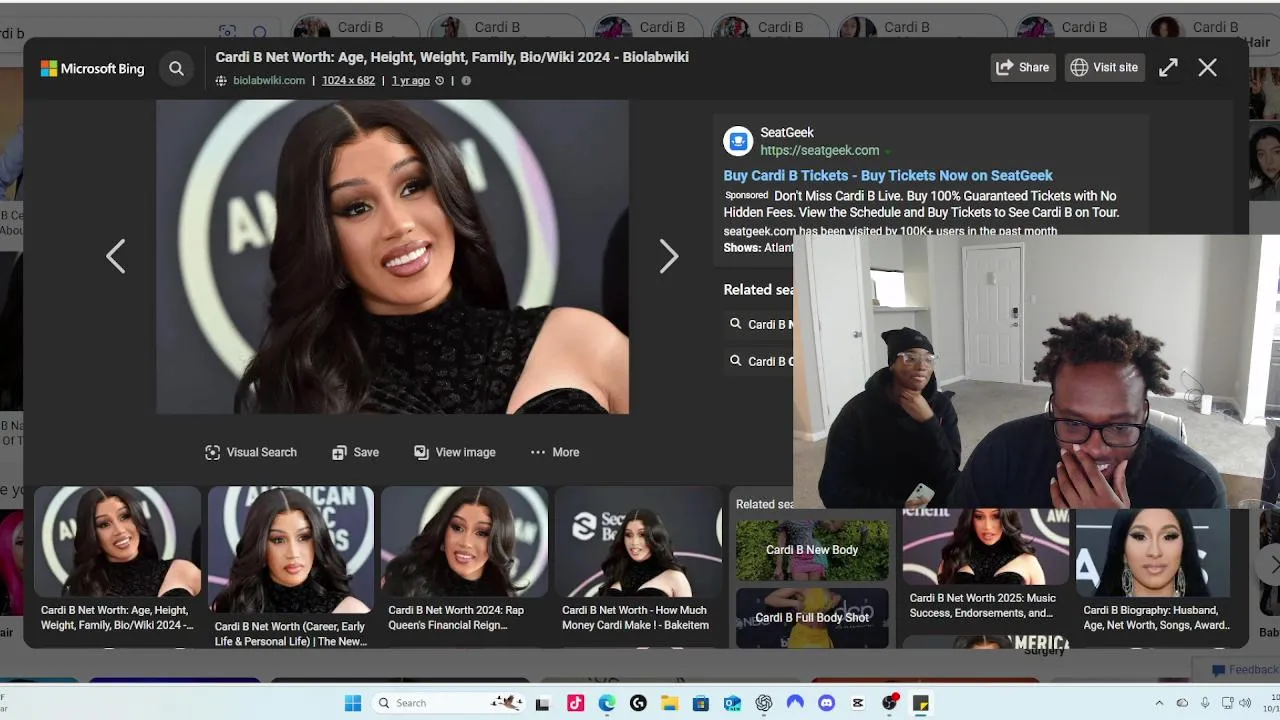This screenshot has width=1280, height=720.
Task: Open Outlook from the taskbar
Action: (733, 704)
